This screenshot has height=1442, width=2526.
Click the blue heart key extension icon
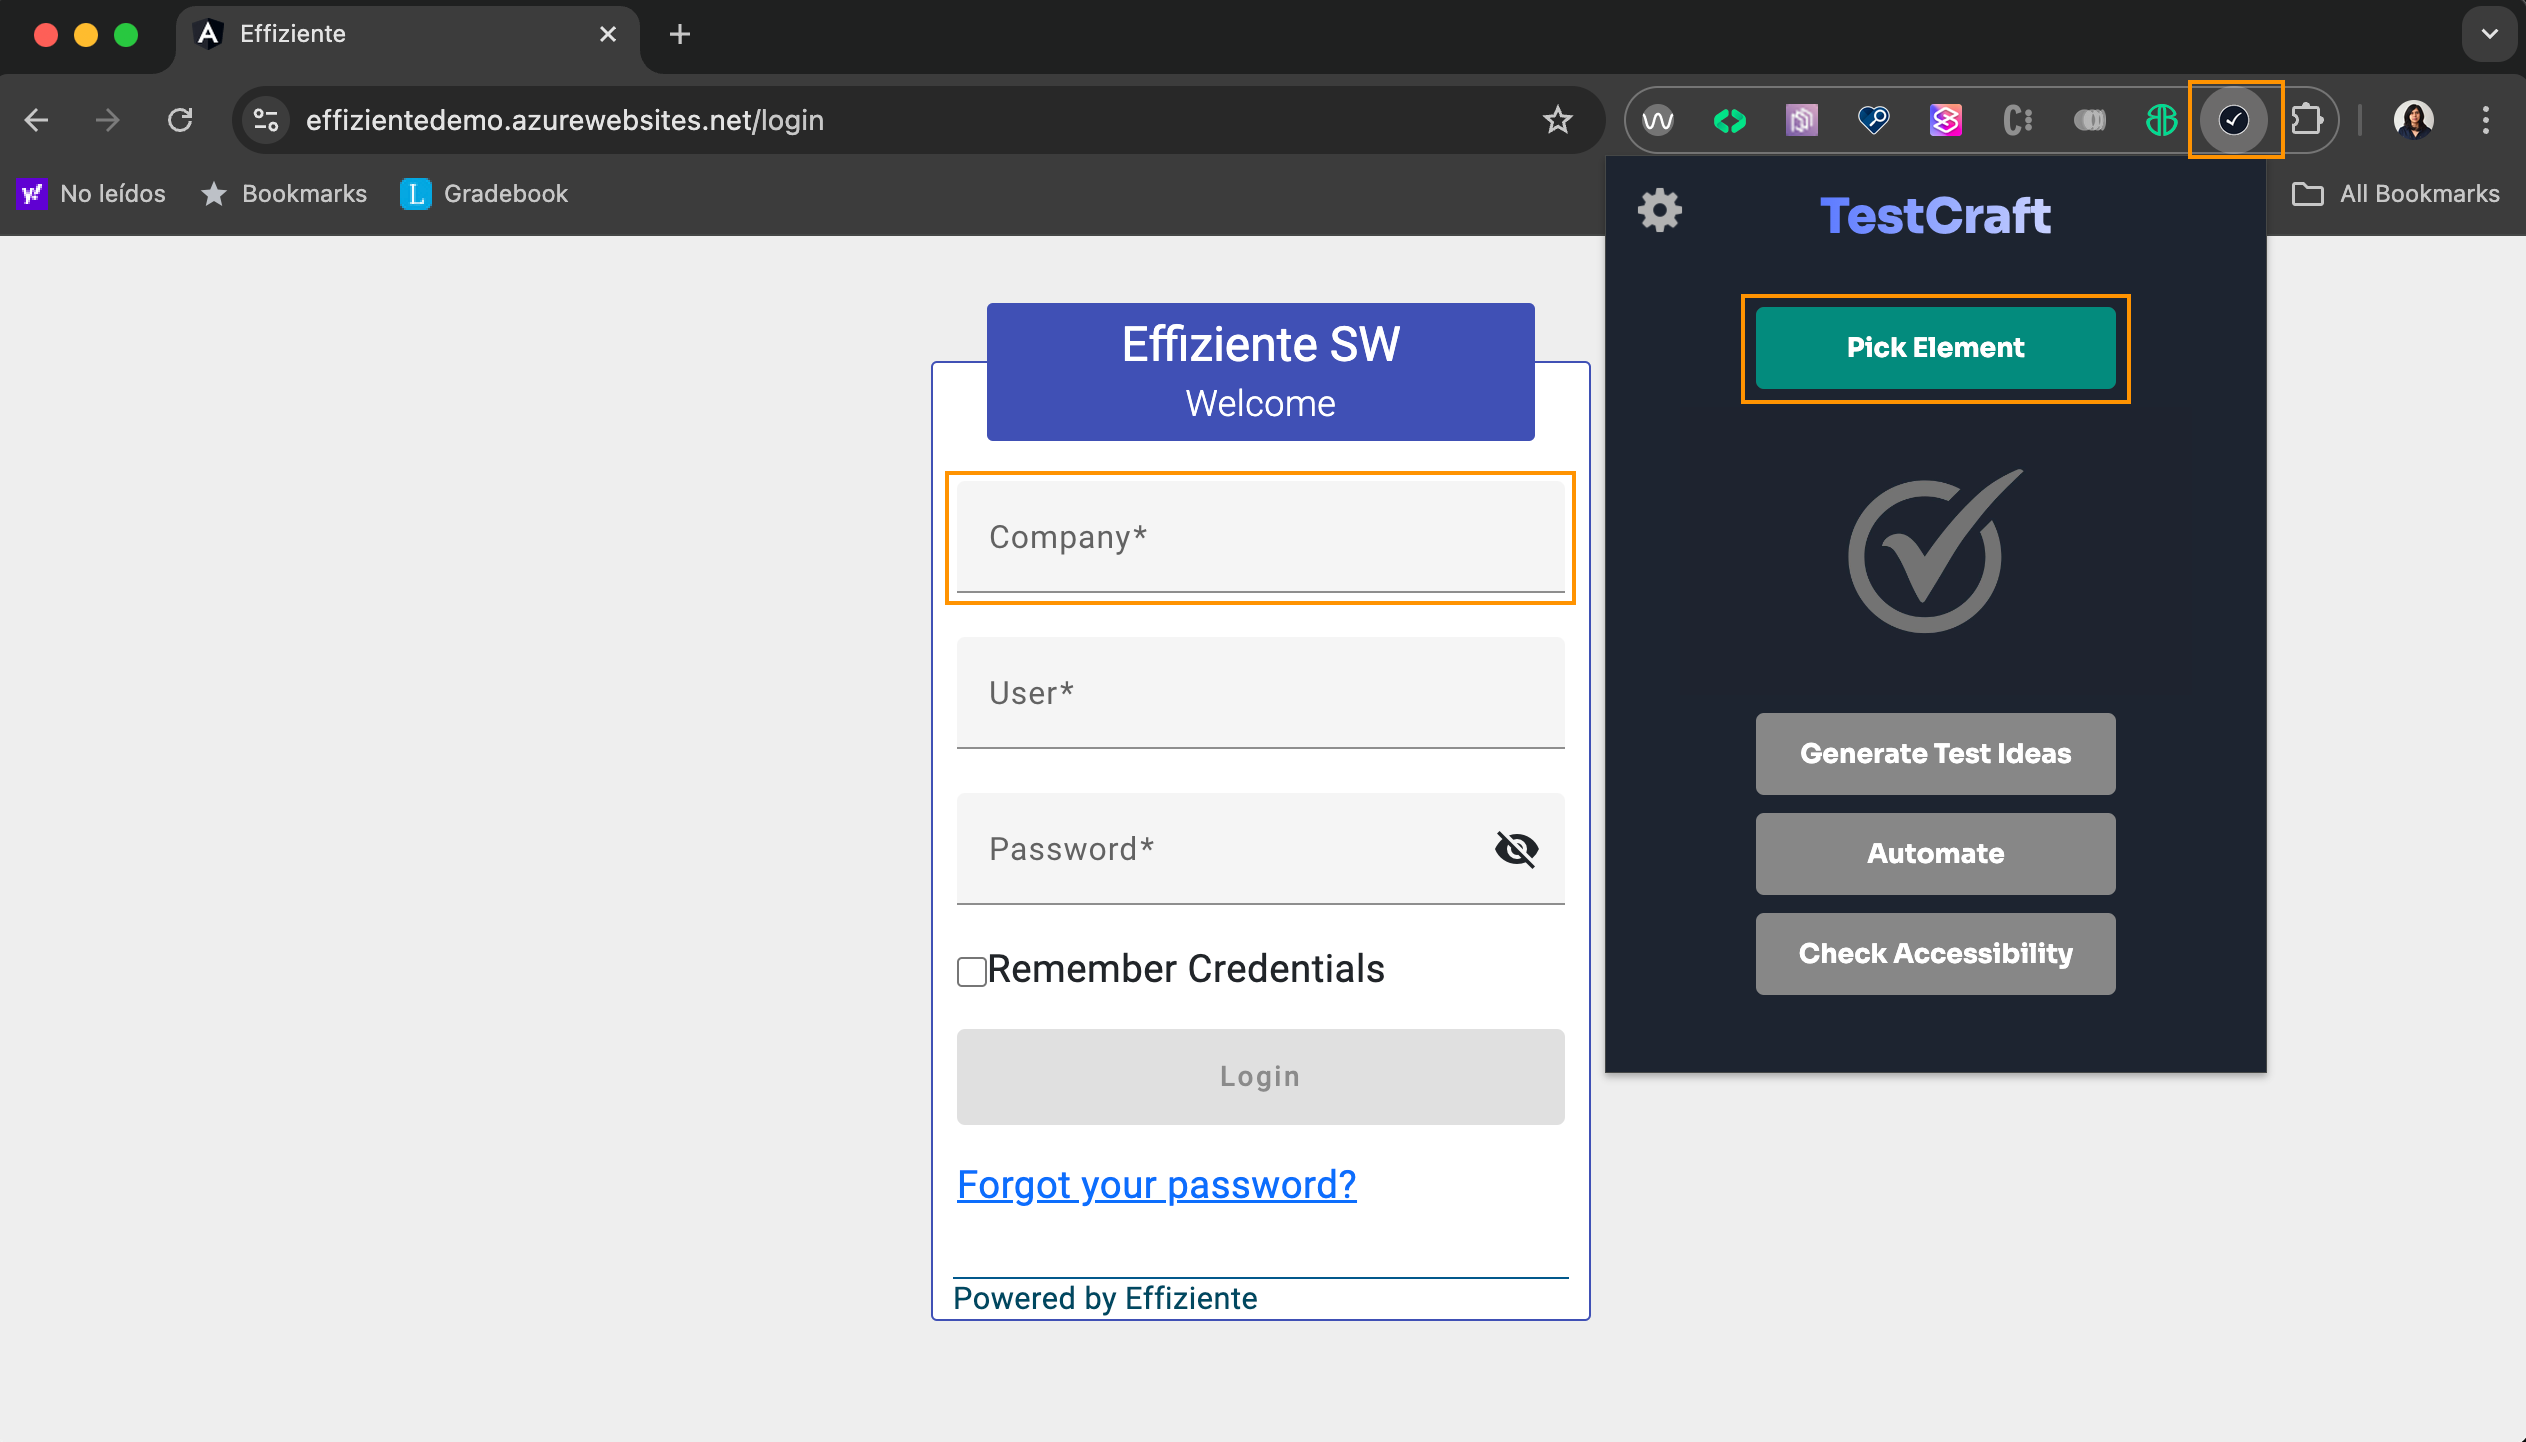[1873, 120]
